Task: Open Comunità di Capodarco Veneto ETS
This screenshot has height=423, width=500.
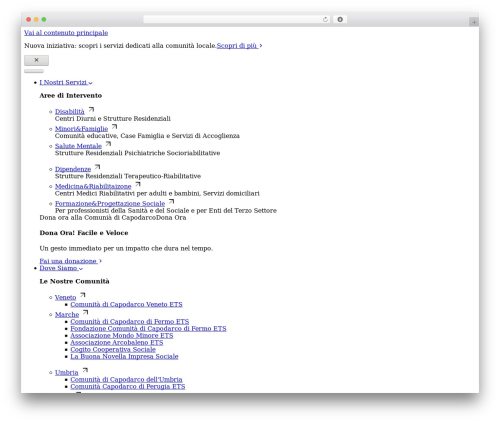Action: (126, 304)
